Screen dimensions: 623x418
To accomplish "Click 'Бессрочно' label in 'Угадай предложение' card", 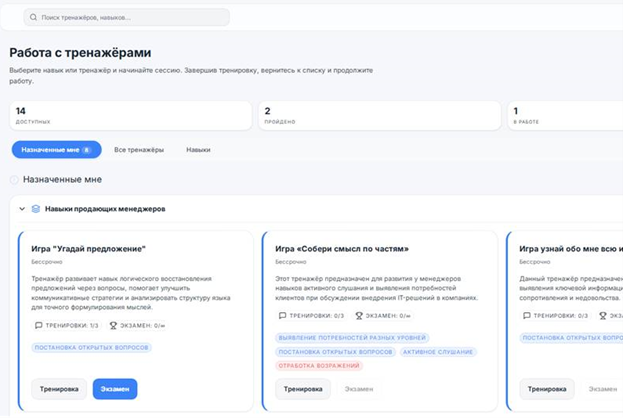I will tap(47, 262).
